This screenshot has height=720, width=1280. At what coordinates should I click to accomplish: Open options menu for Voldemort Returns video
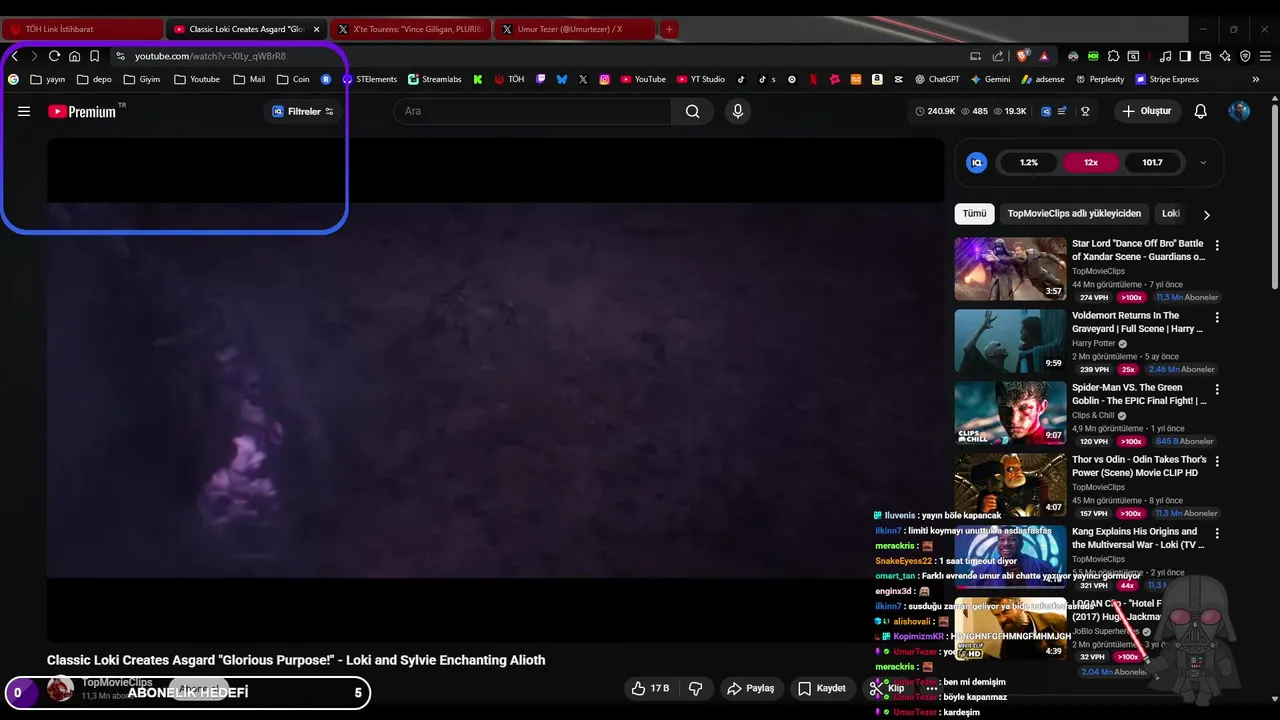tap(1217, 317)
